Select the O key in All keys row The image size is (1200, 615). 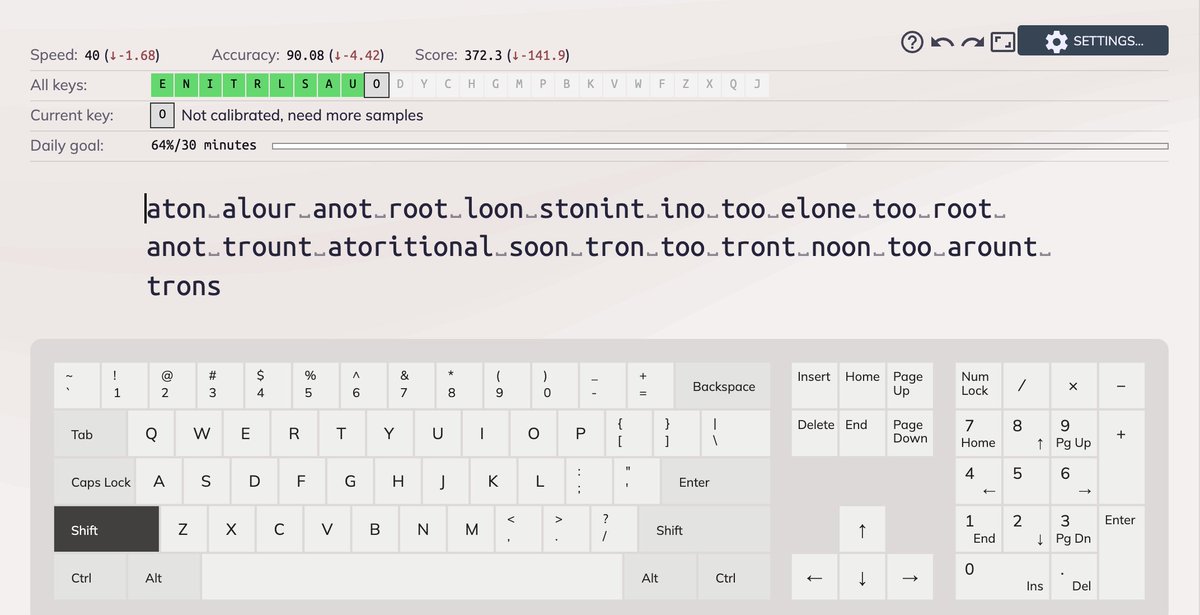[x=377, y=85]
